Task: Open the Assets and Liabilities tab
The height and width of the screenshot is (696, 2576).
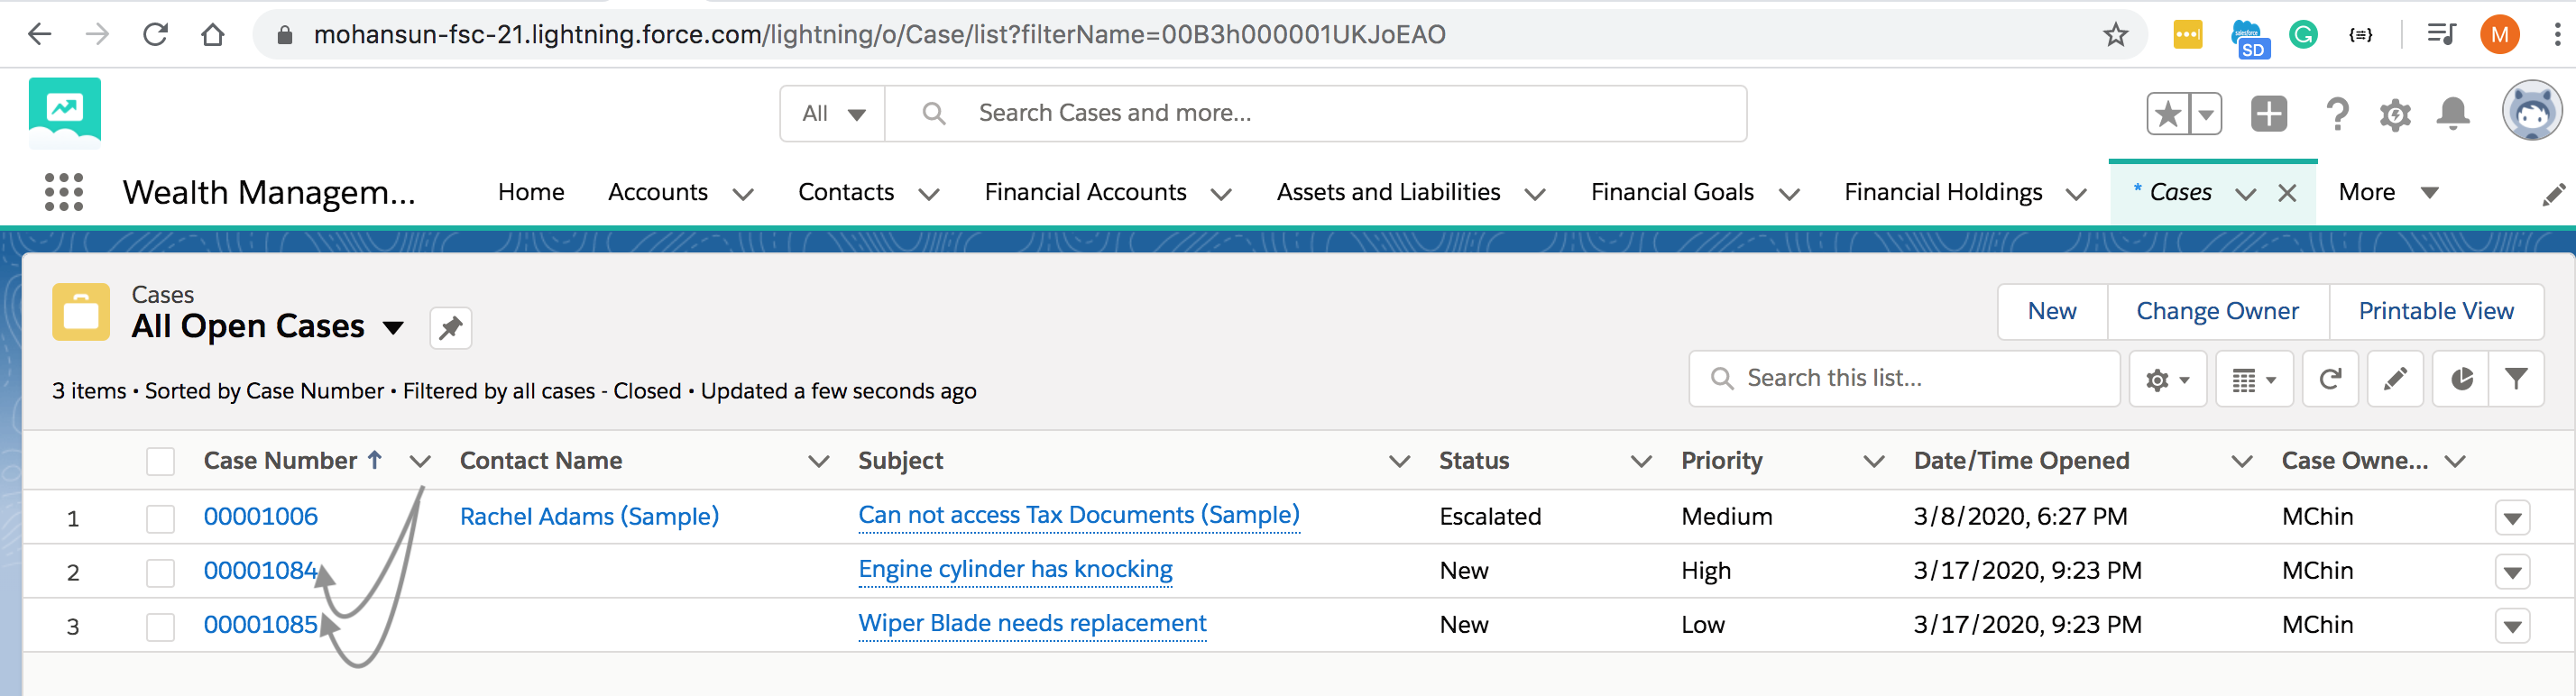Action: (x=1388, y=192)
